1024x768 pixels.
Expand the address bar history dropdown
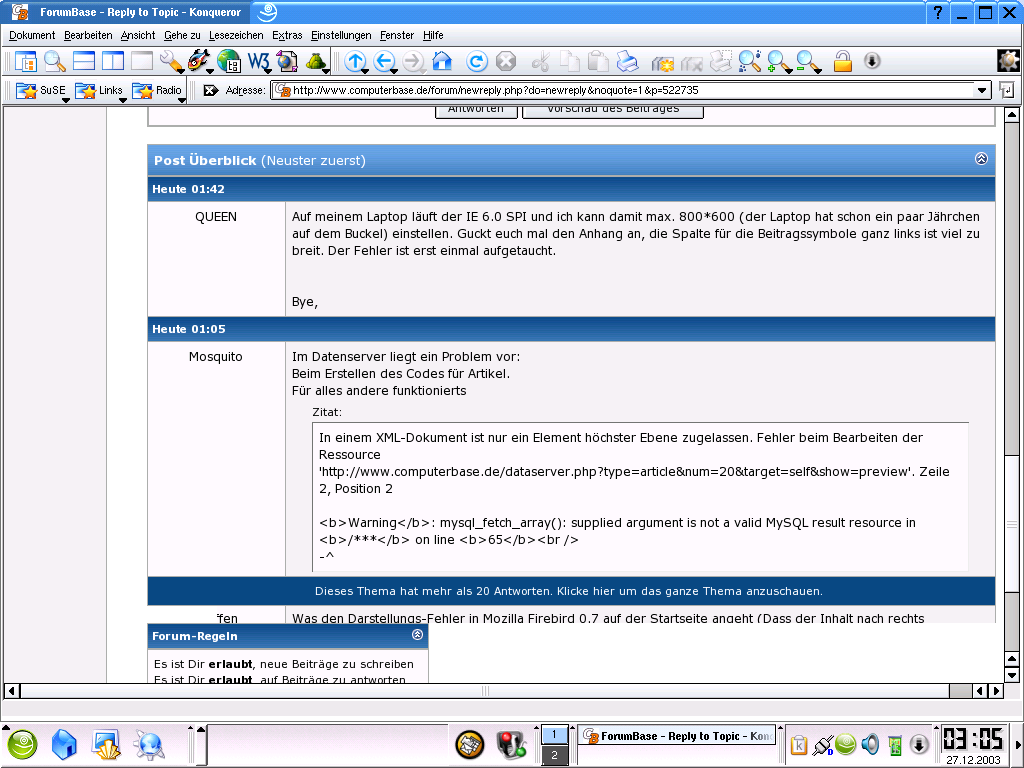(982, 90)
